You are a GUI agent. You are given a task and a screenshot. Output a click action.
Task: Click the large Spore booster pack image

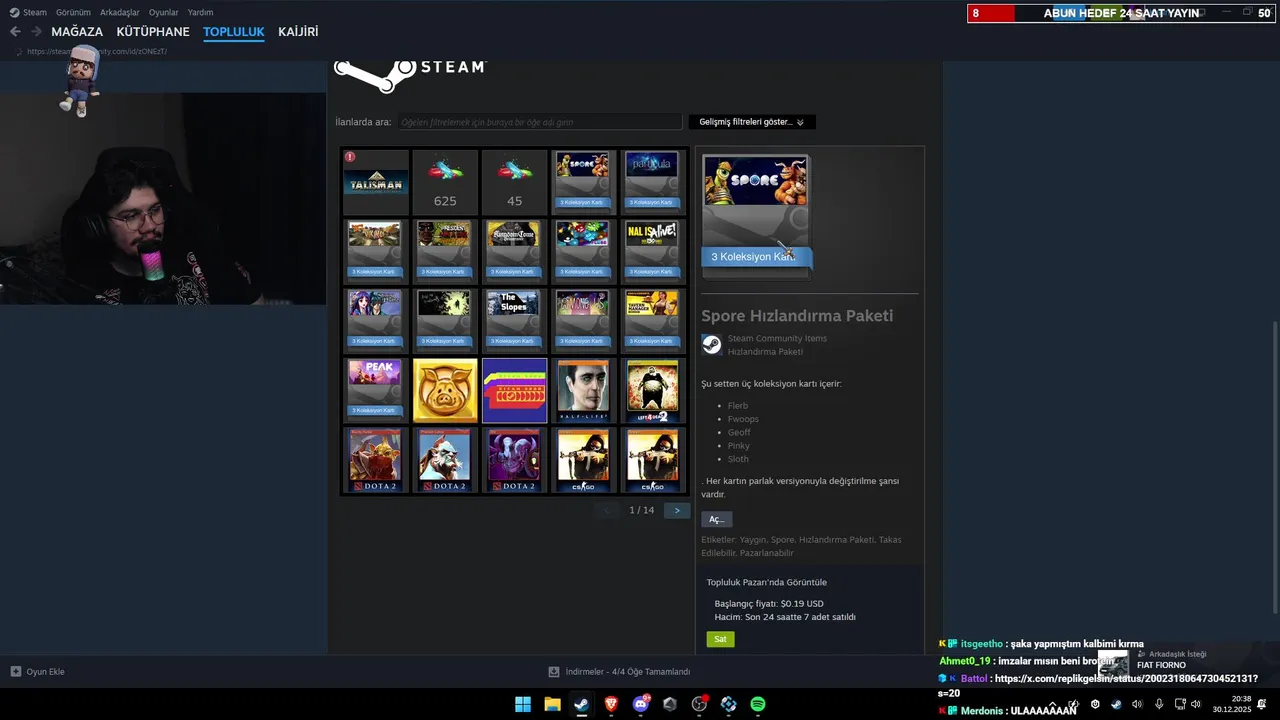[756, 215]
